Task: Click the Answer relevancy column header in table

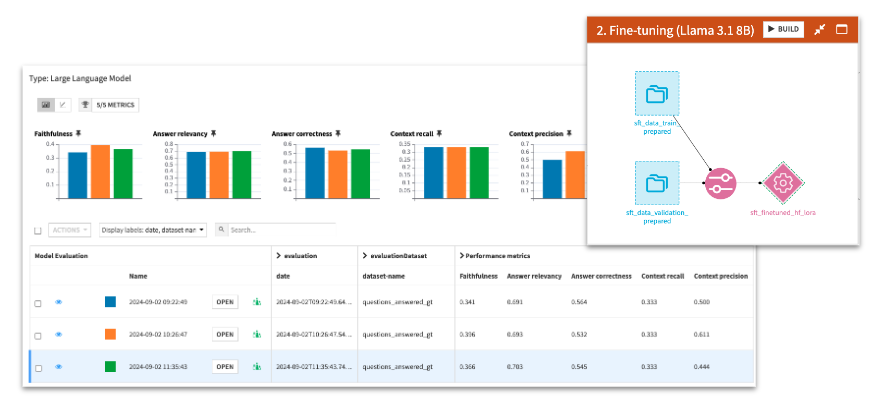Action: coord(534,276)
